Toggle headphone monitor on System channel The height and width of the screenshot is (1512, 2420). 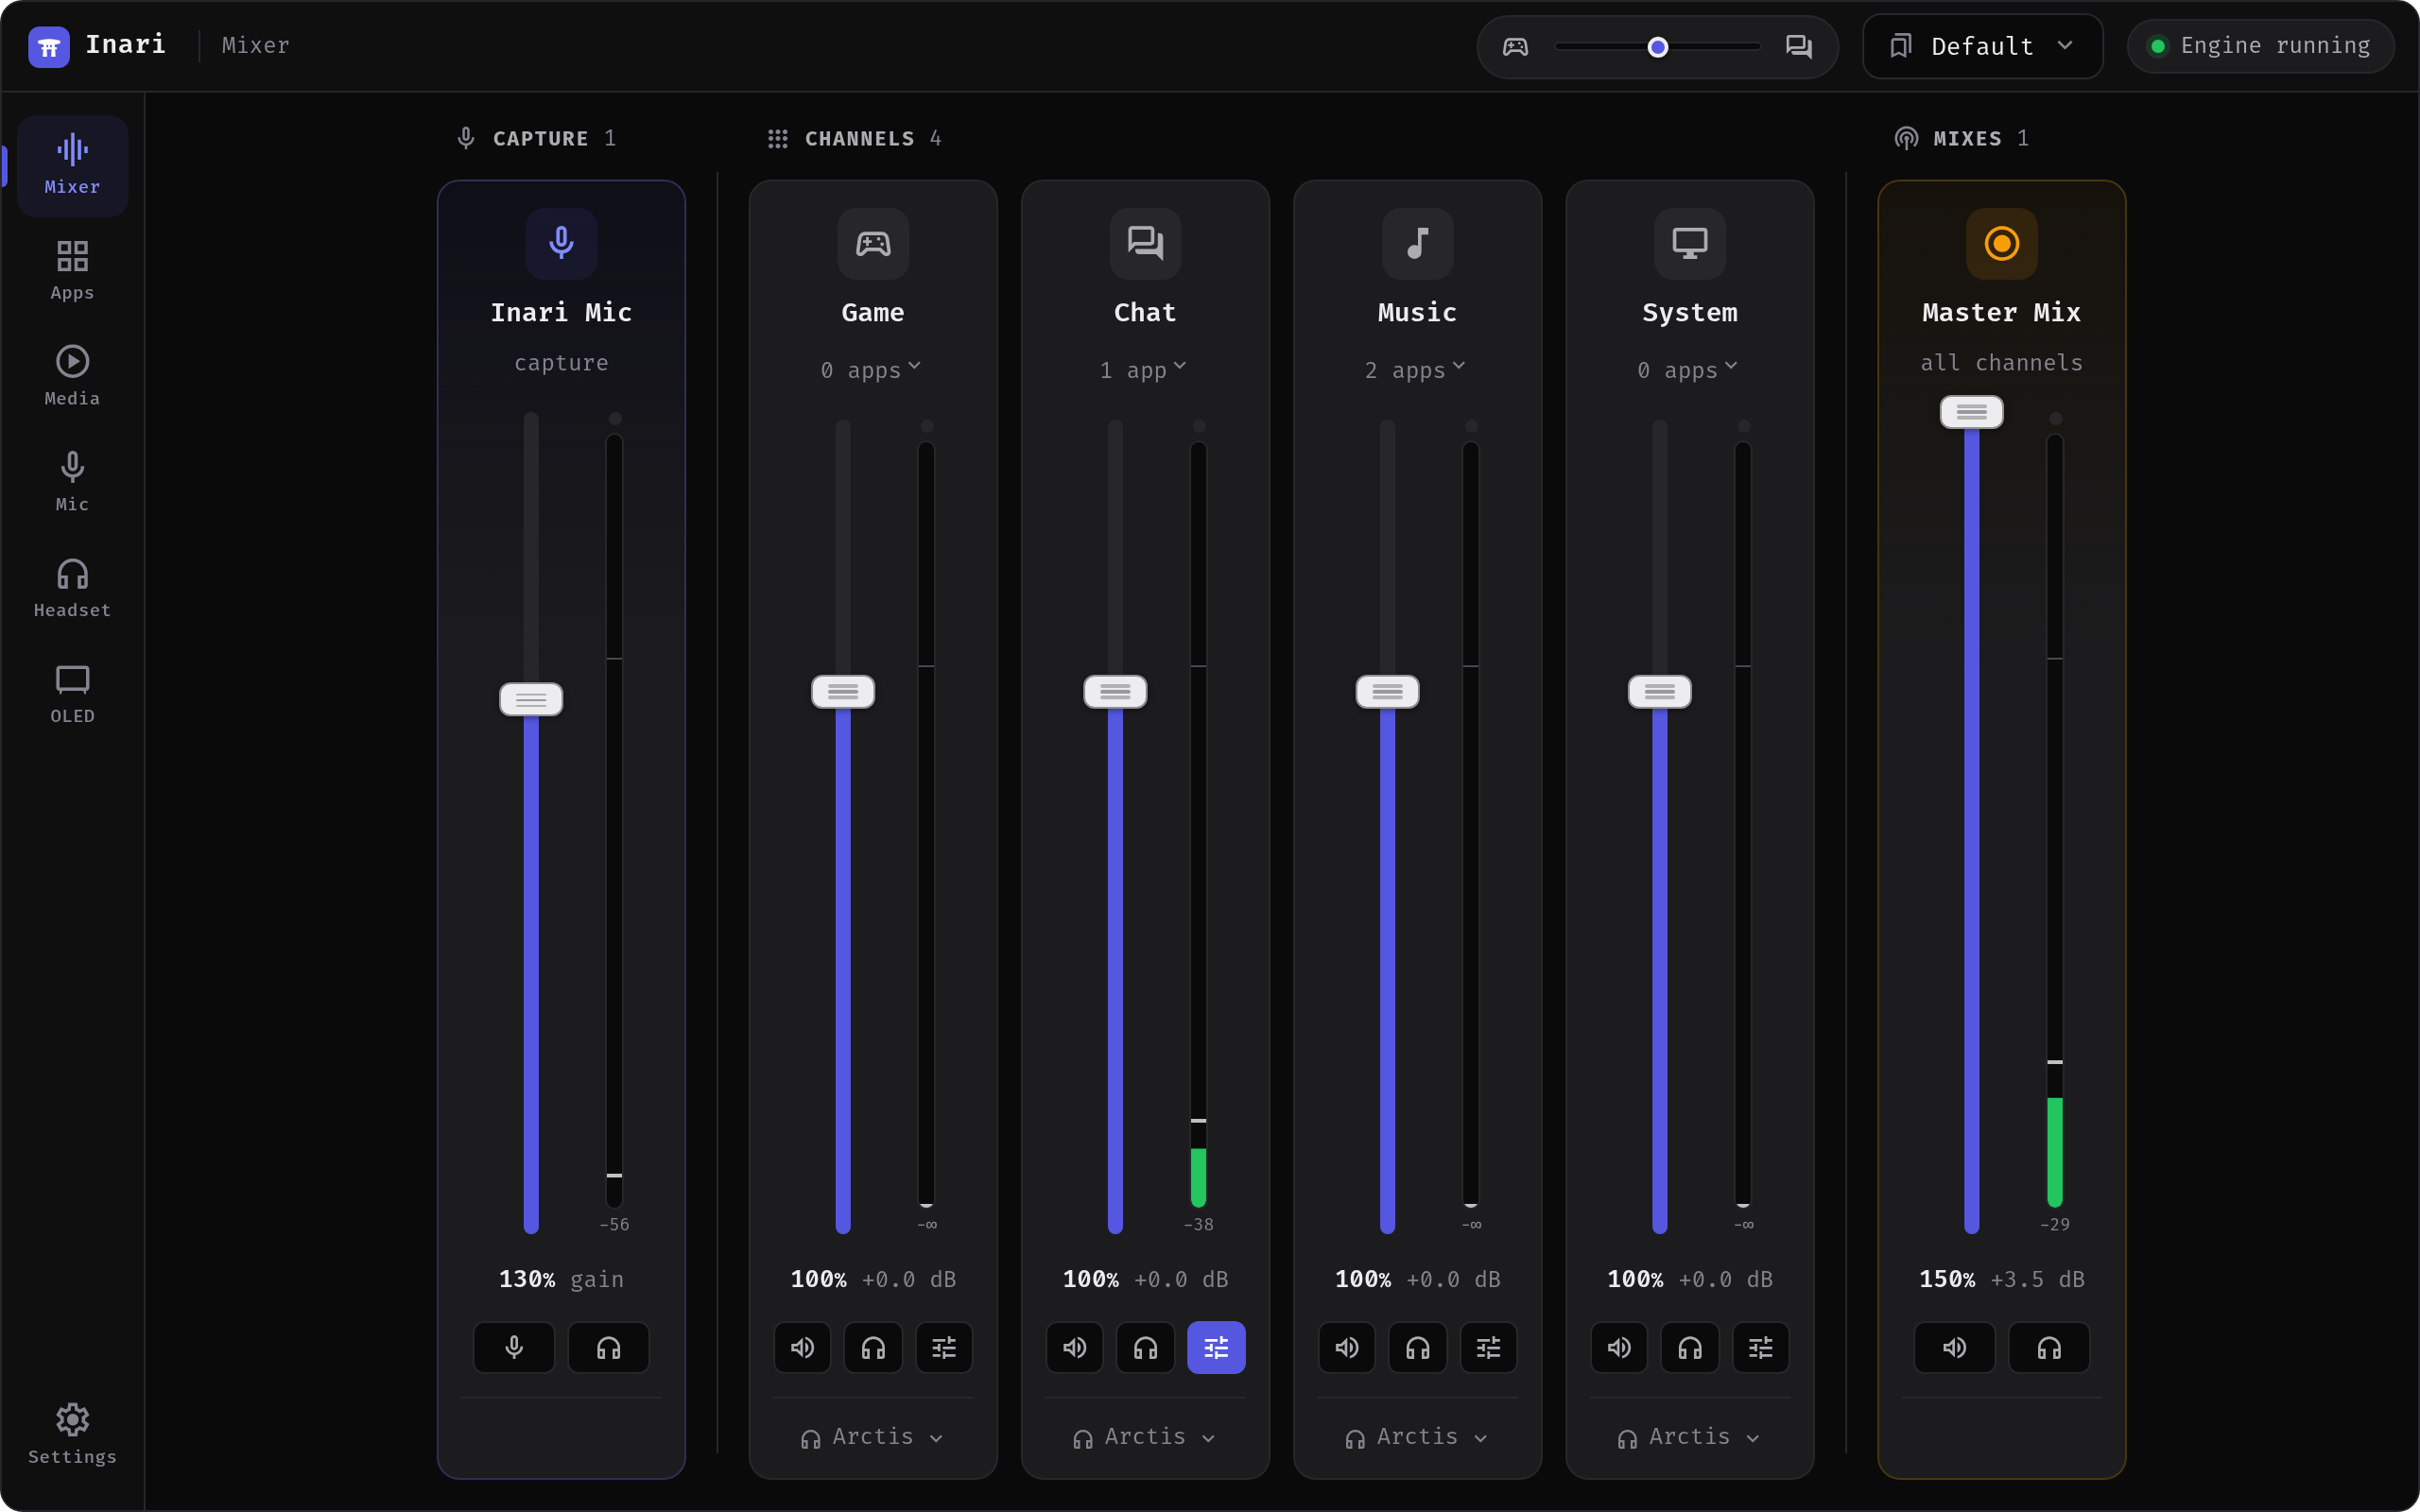[1689, 1347]
